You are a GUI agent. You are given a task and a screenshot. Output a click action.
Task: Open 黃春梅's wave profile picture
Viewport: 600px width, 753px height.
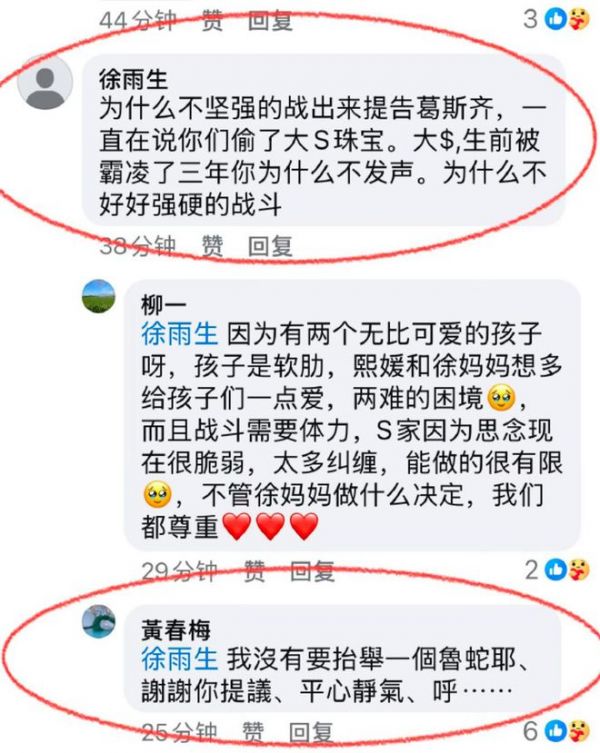[98, 621]
